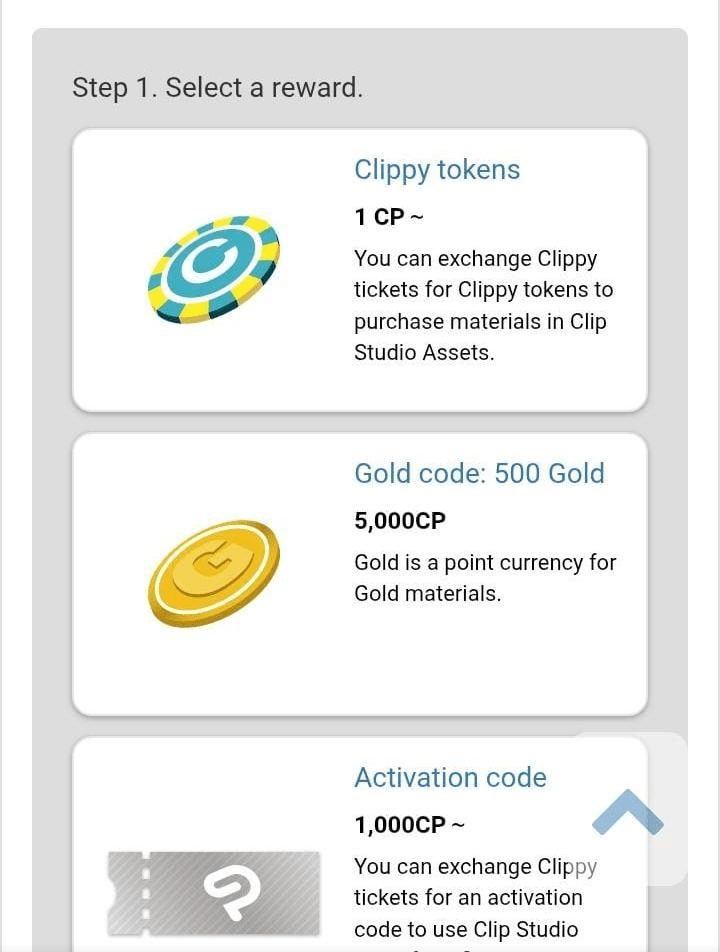Open the Activation code title link

pos(450,777)
